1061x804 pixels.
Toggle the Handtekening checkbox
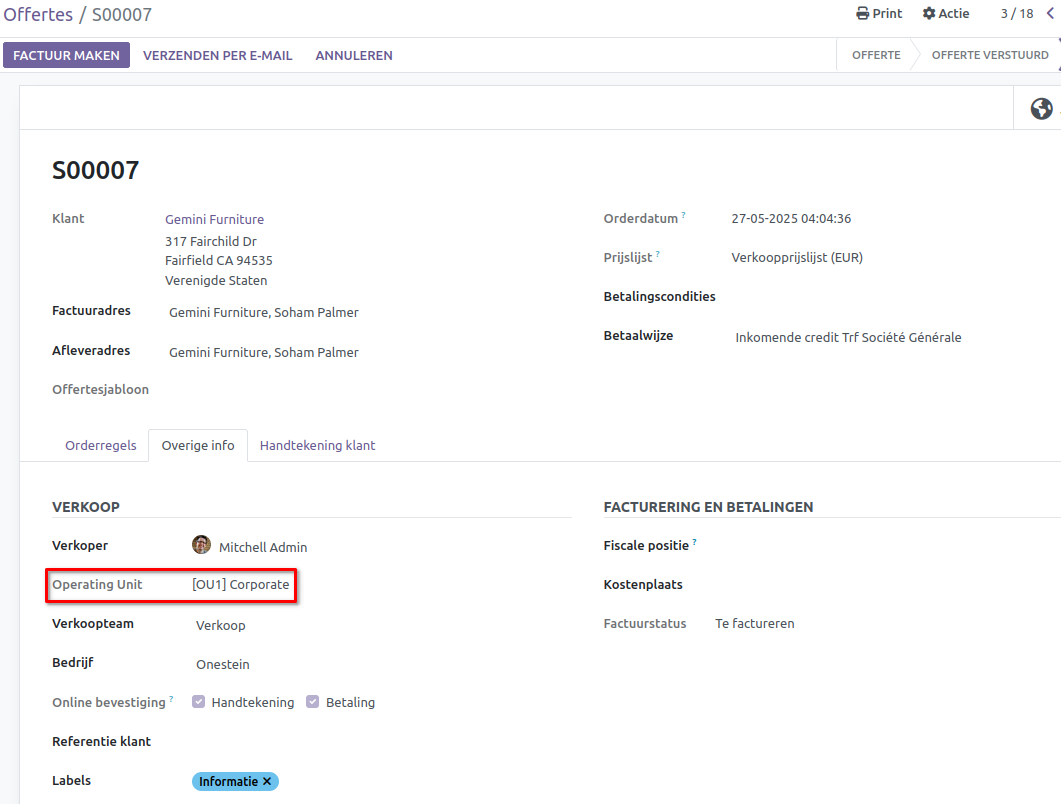pos(199,702)
